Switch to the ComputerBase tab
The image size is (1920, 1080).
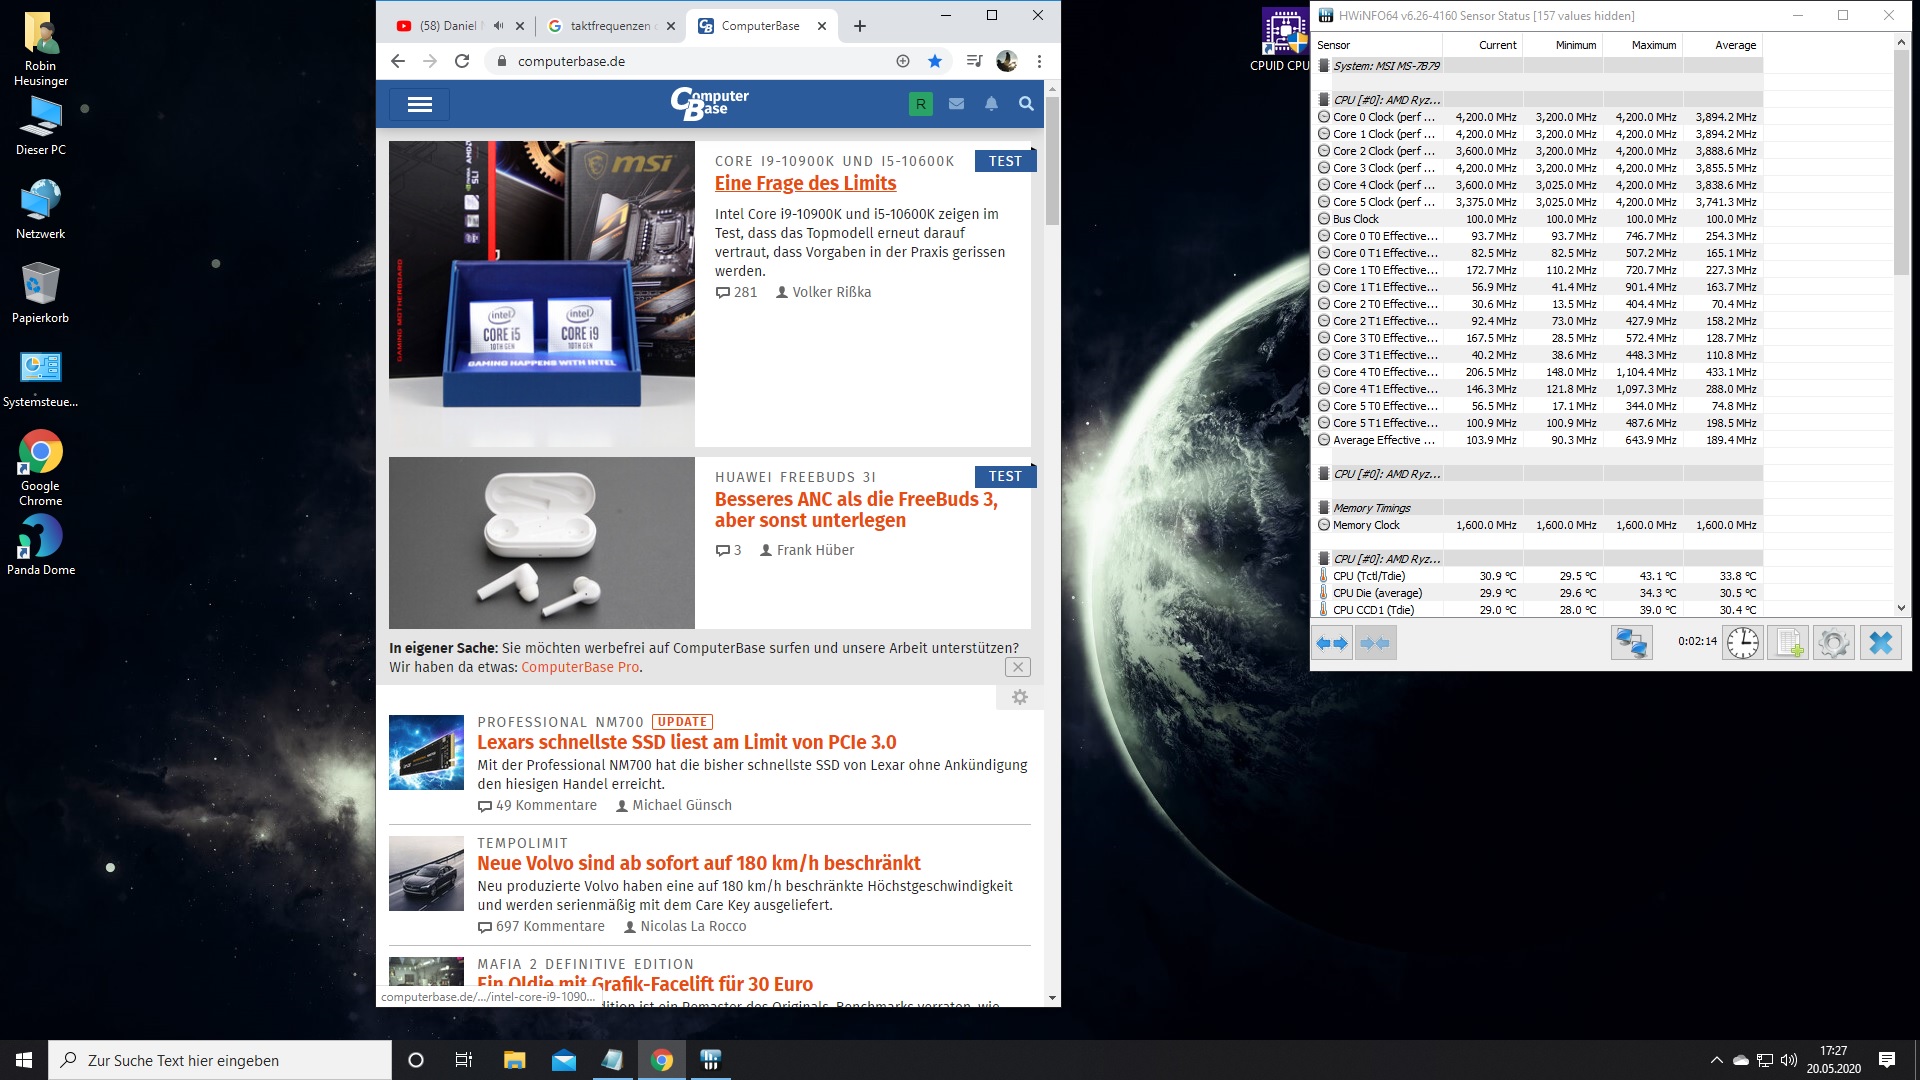[759, 26]
